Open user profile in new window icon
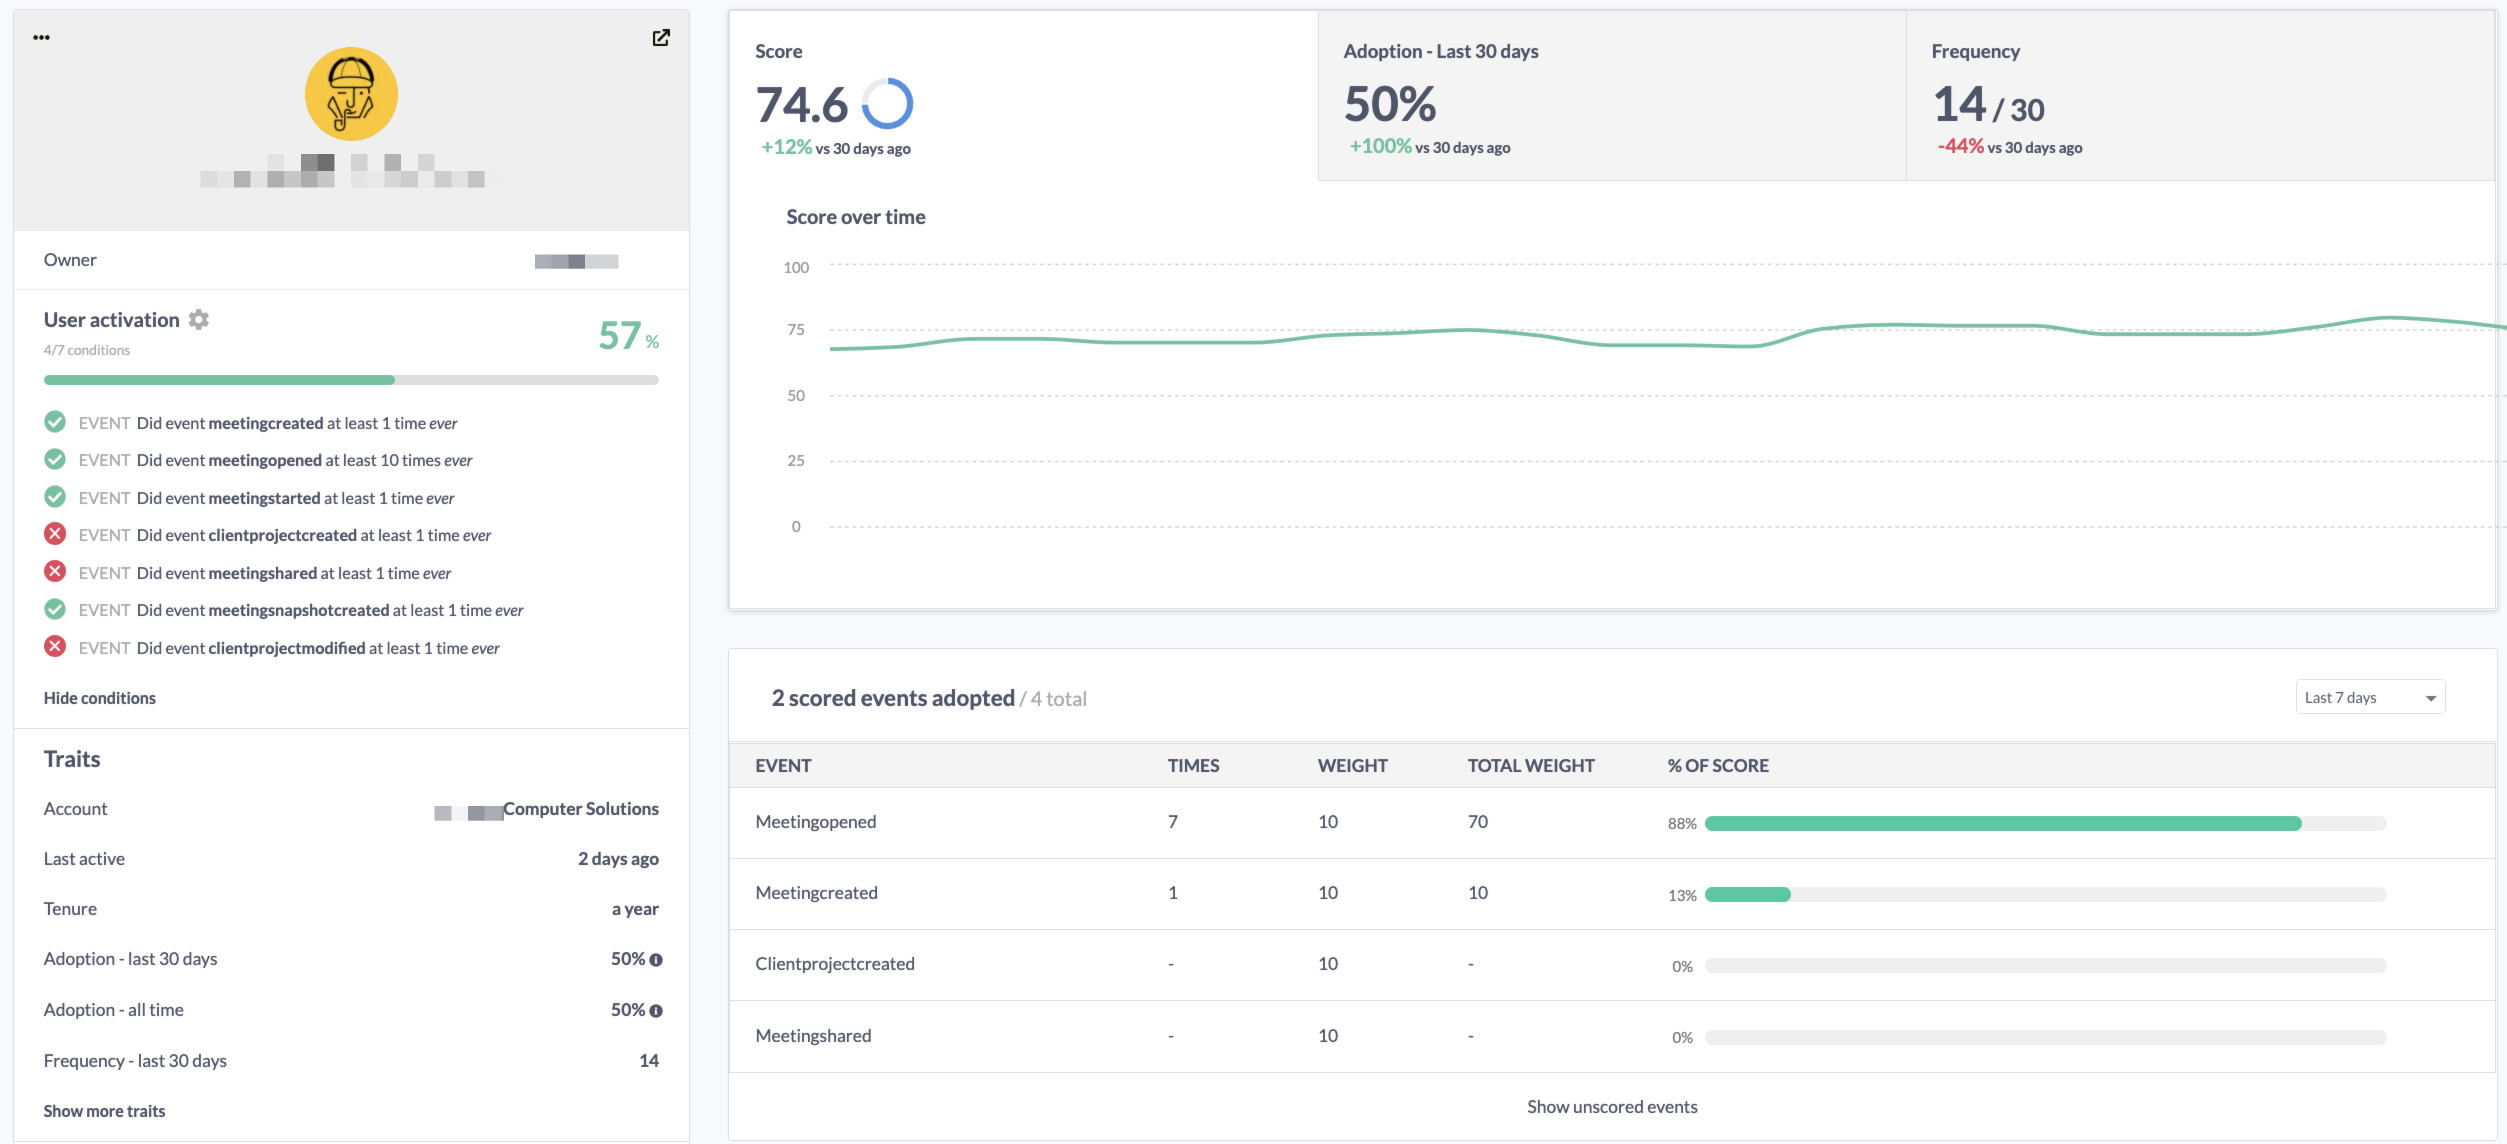Viewport: 2507px width, 1144px height. 661,37
